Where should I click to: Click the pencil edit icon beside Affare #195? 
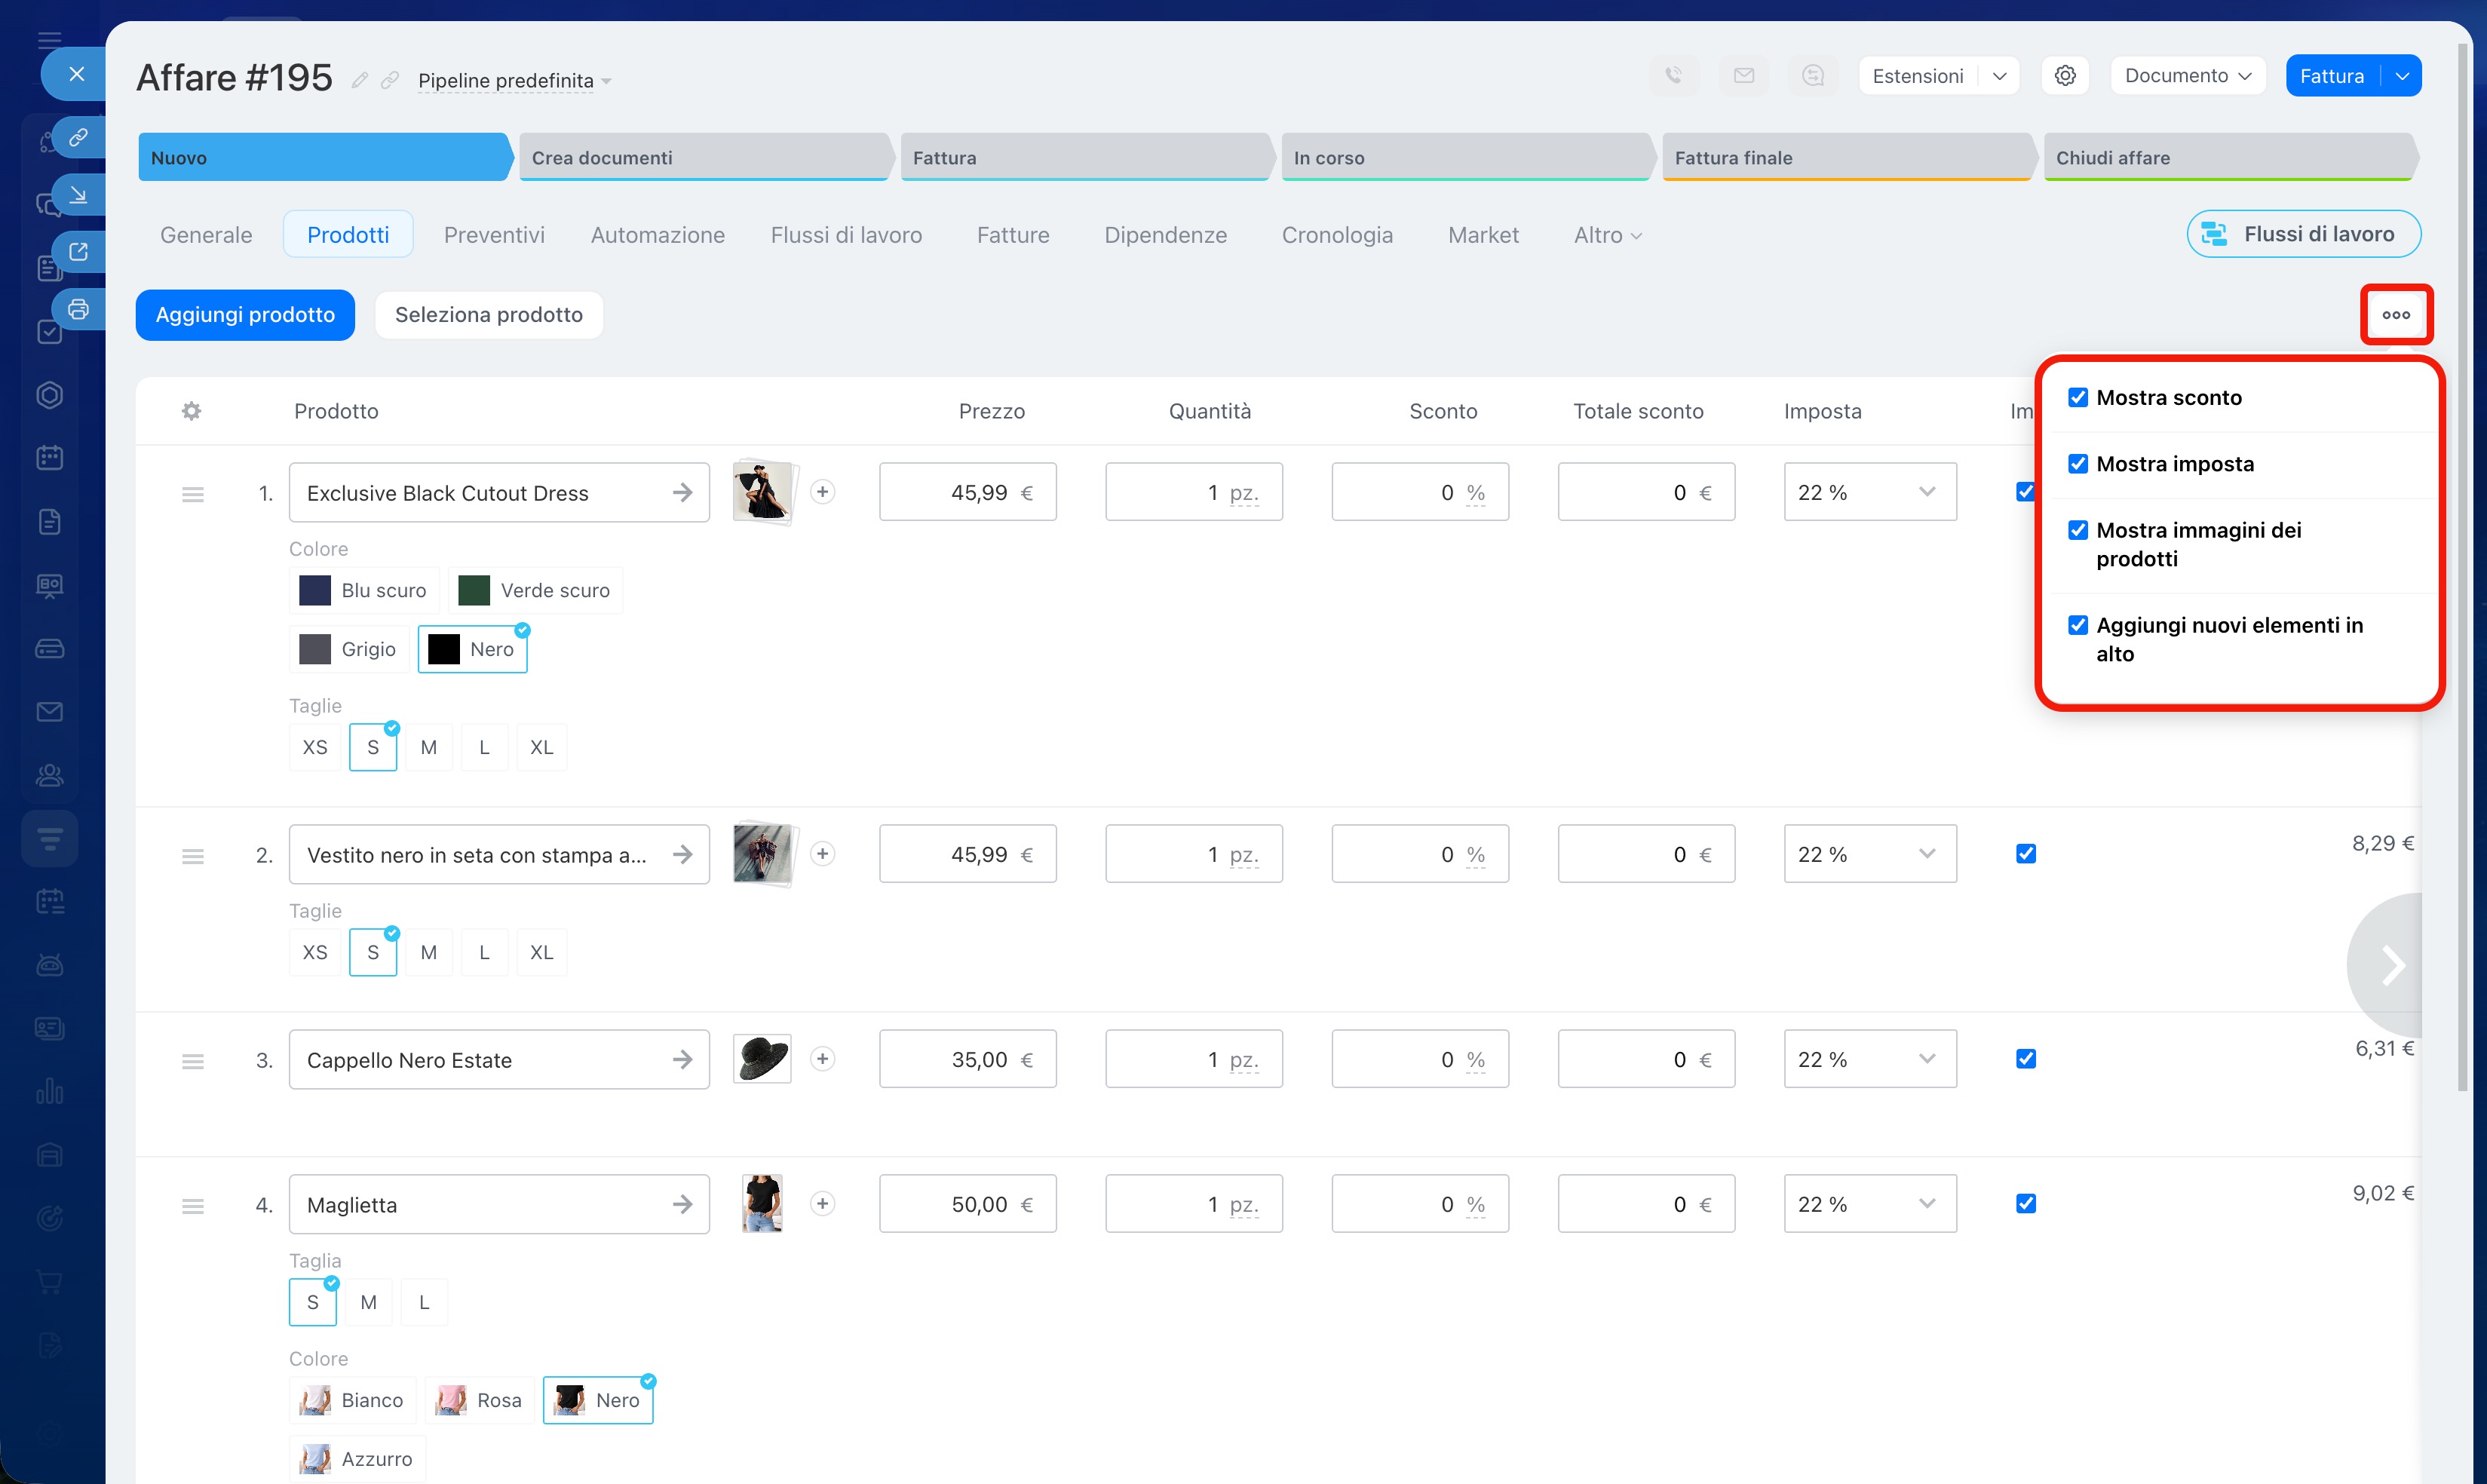pyautogui.click(x=360, y=80)
